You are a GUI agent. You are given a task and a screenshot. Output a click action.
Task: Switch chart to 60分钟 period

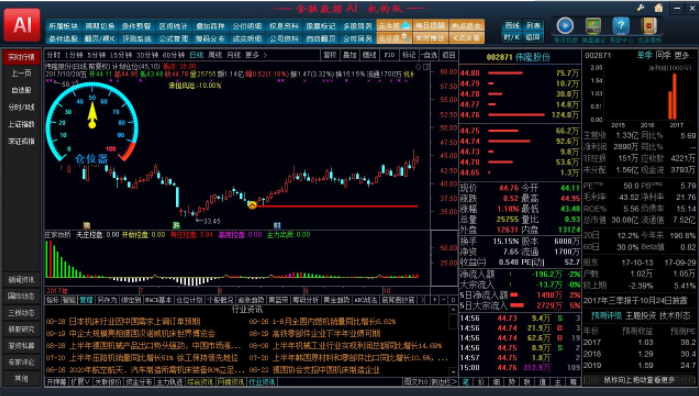click(x=173, y=55)
